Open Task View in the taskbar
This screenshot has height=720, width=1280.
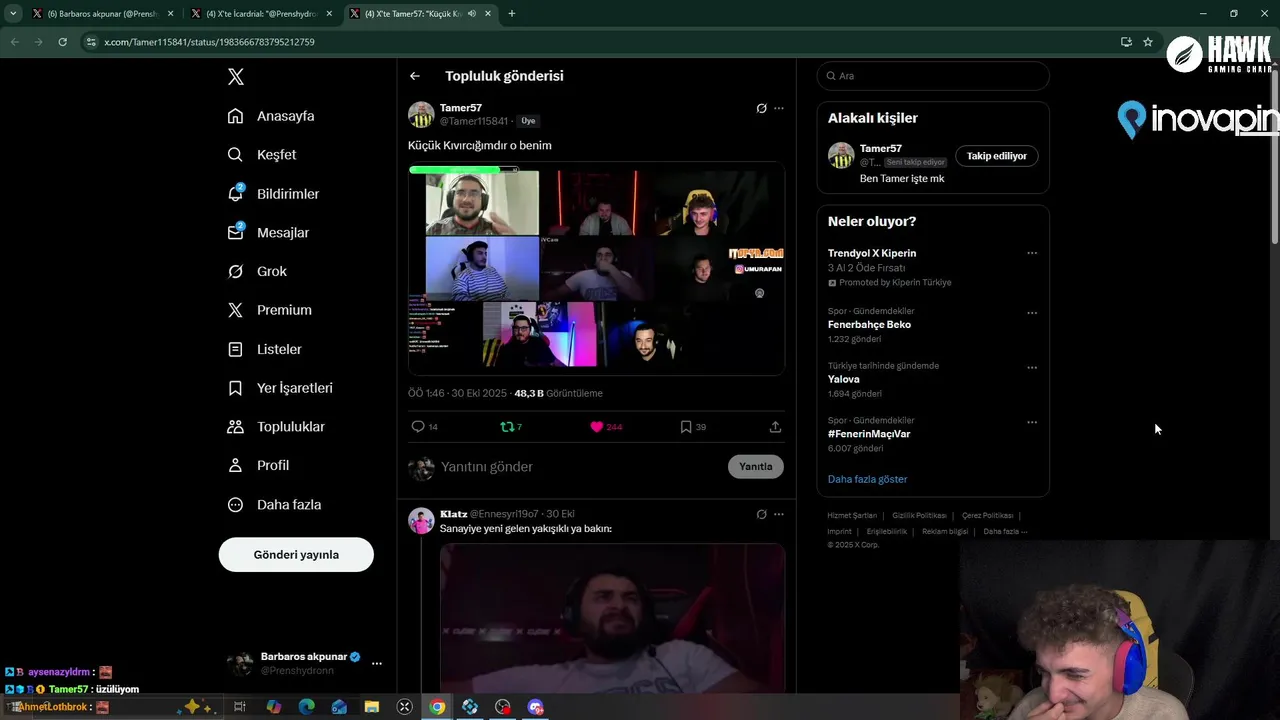(x=240, y=707)
